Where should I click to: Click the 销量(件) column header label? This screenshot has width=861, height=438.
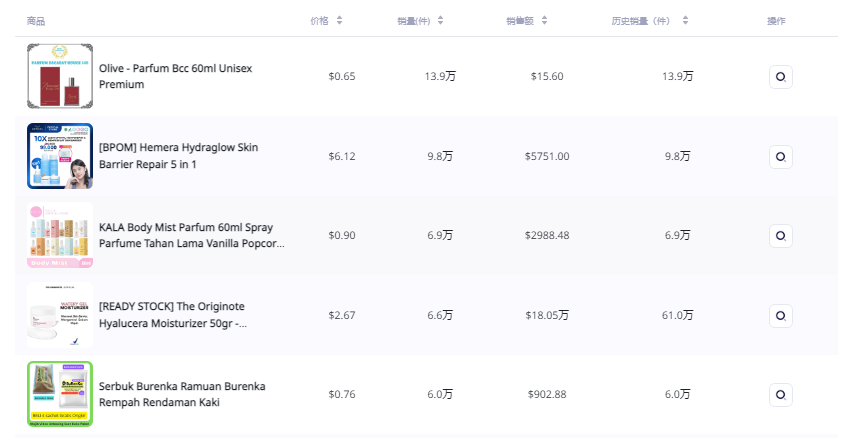point(413,21)
